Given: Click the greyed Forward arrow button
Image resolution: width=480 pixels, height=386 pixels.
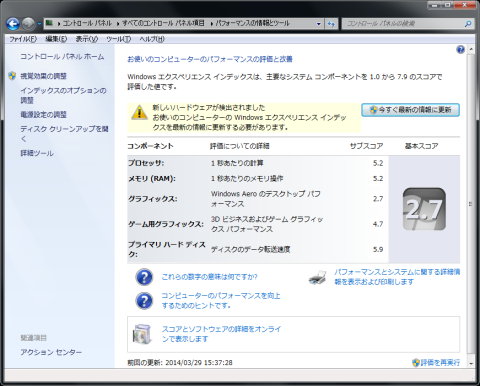Looking at the screenshot, I should pyautogui.click(x=29, y=24).
